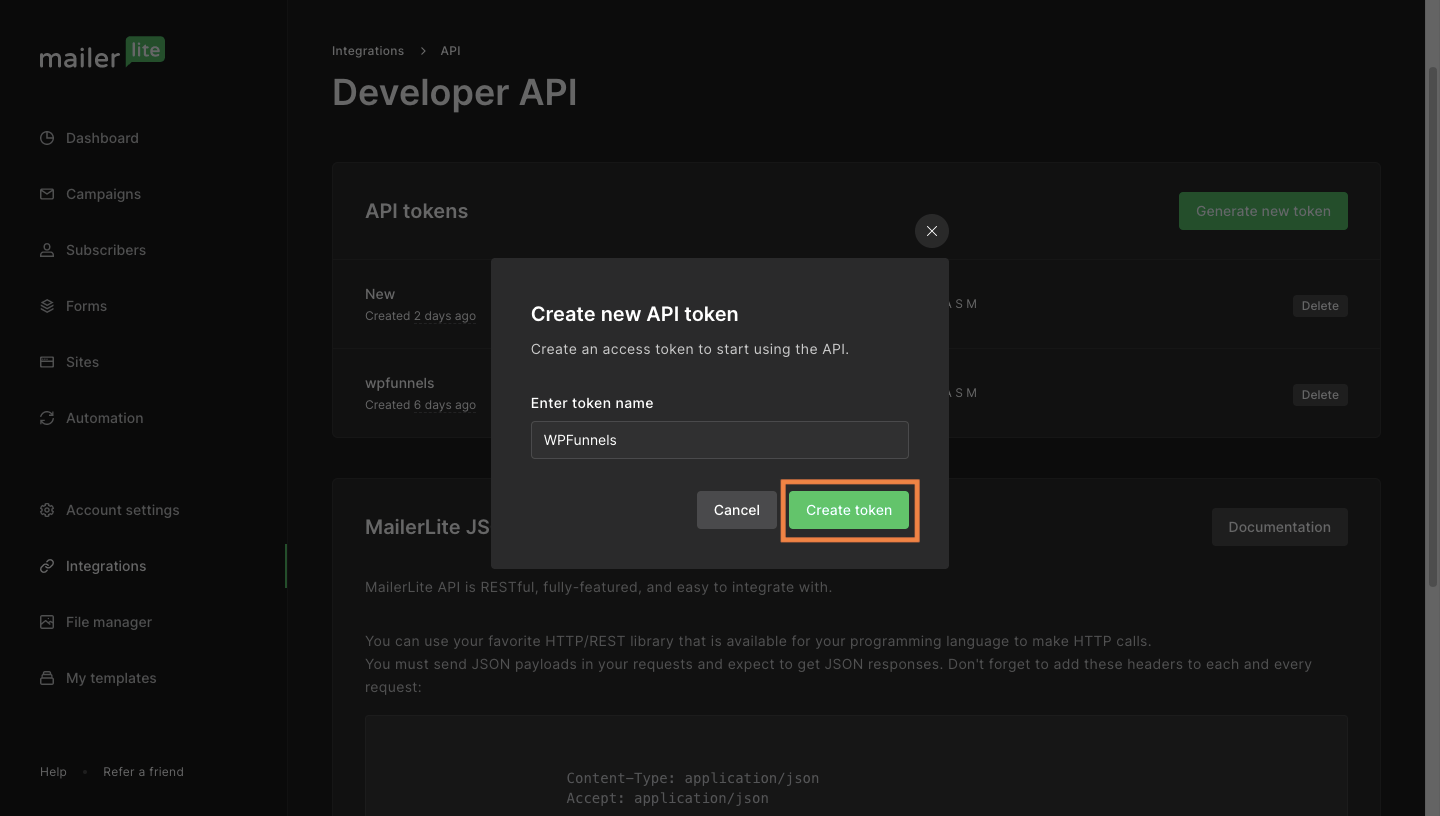Open the API Documentation button
The height and width of the screenshot is (816, 1440).
(1279, 527)
